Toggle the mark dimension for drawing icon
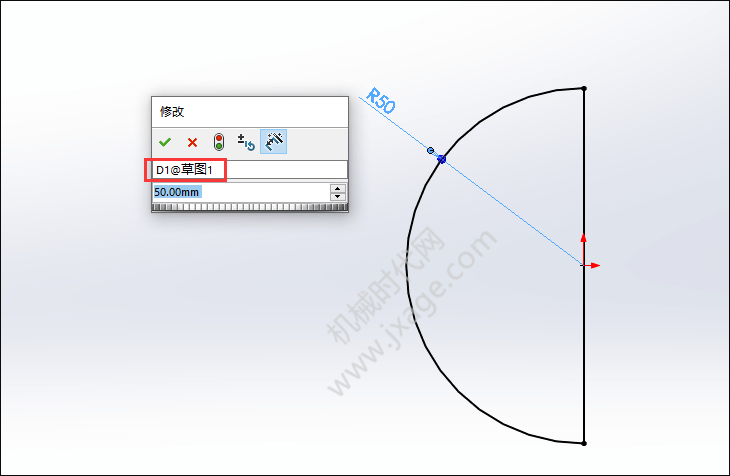The width and height of the screenshot is (730, 476). click(274, 142)
